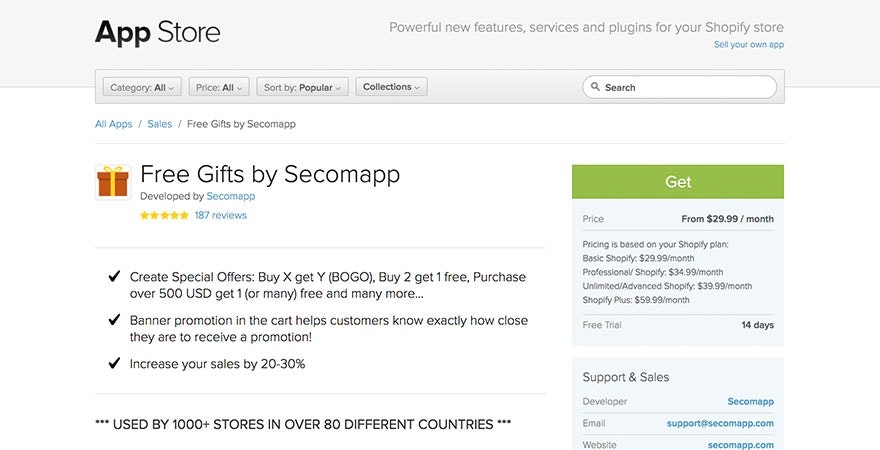Navigate to Sales breadcrumb link
Screen dimensions: 880x450
point(159,124)
